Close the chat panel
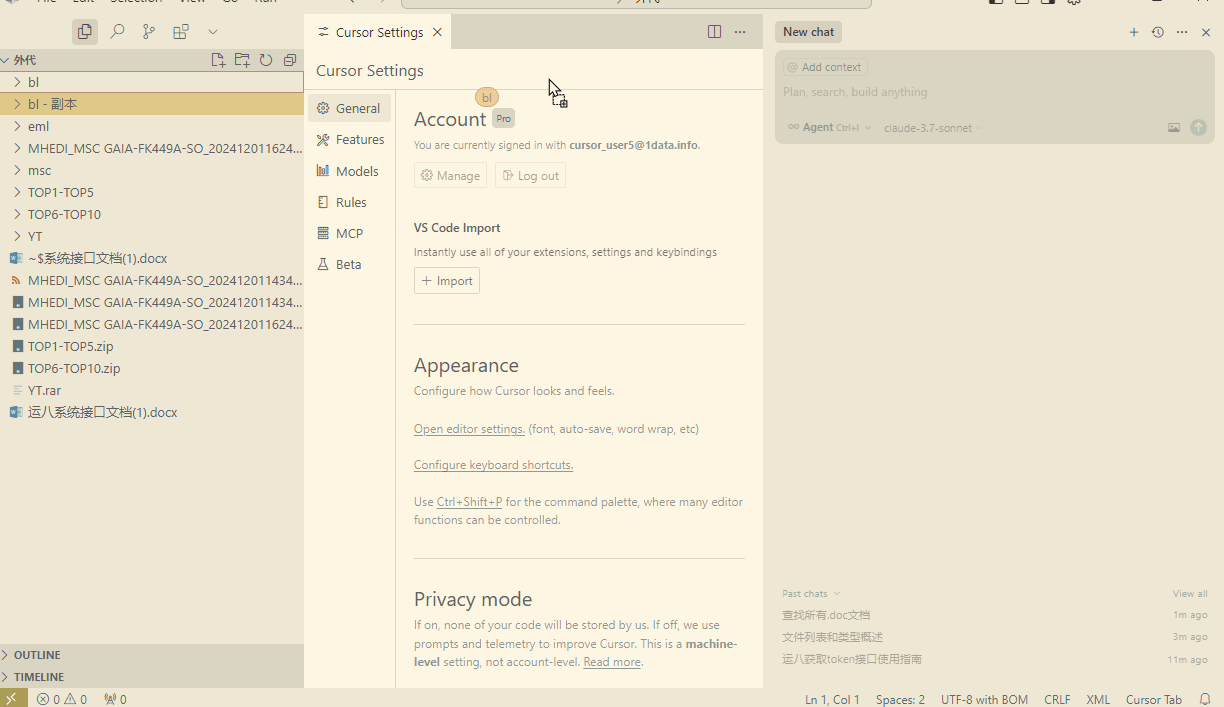The image size is (1224, 707). (1206, 32)
